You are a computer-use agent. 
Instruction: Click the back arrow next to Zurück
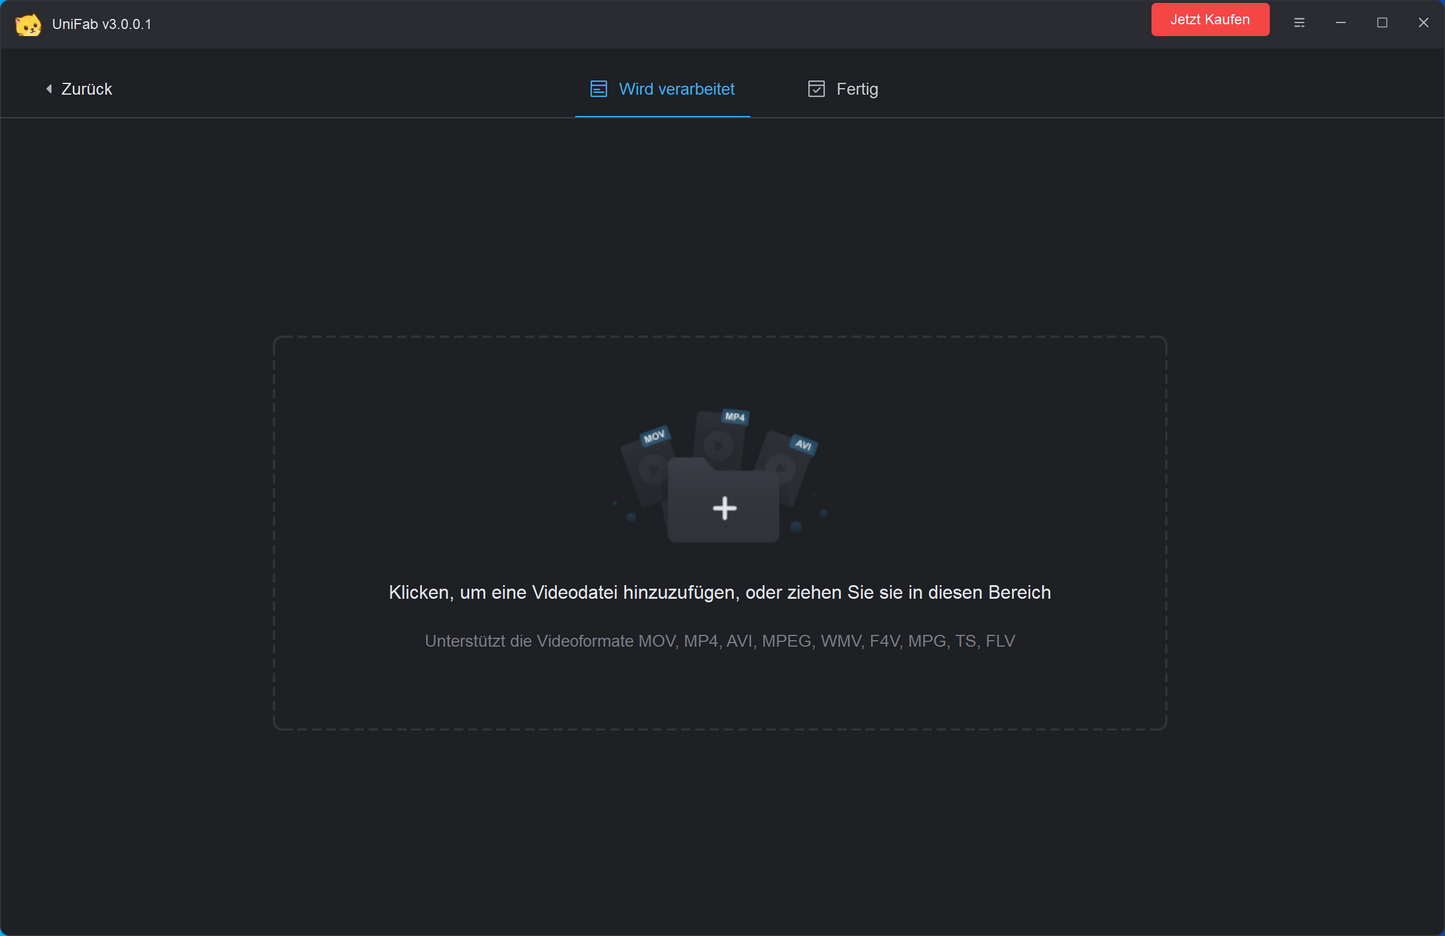(x=49, y=88)
